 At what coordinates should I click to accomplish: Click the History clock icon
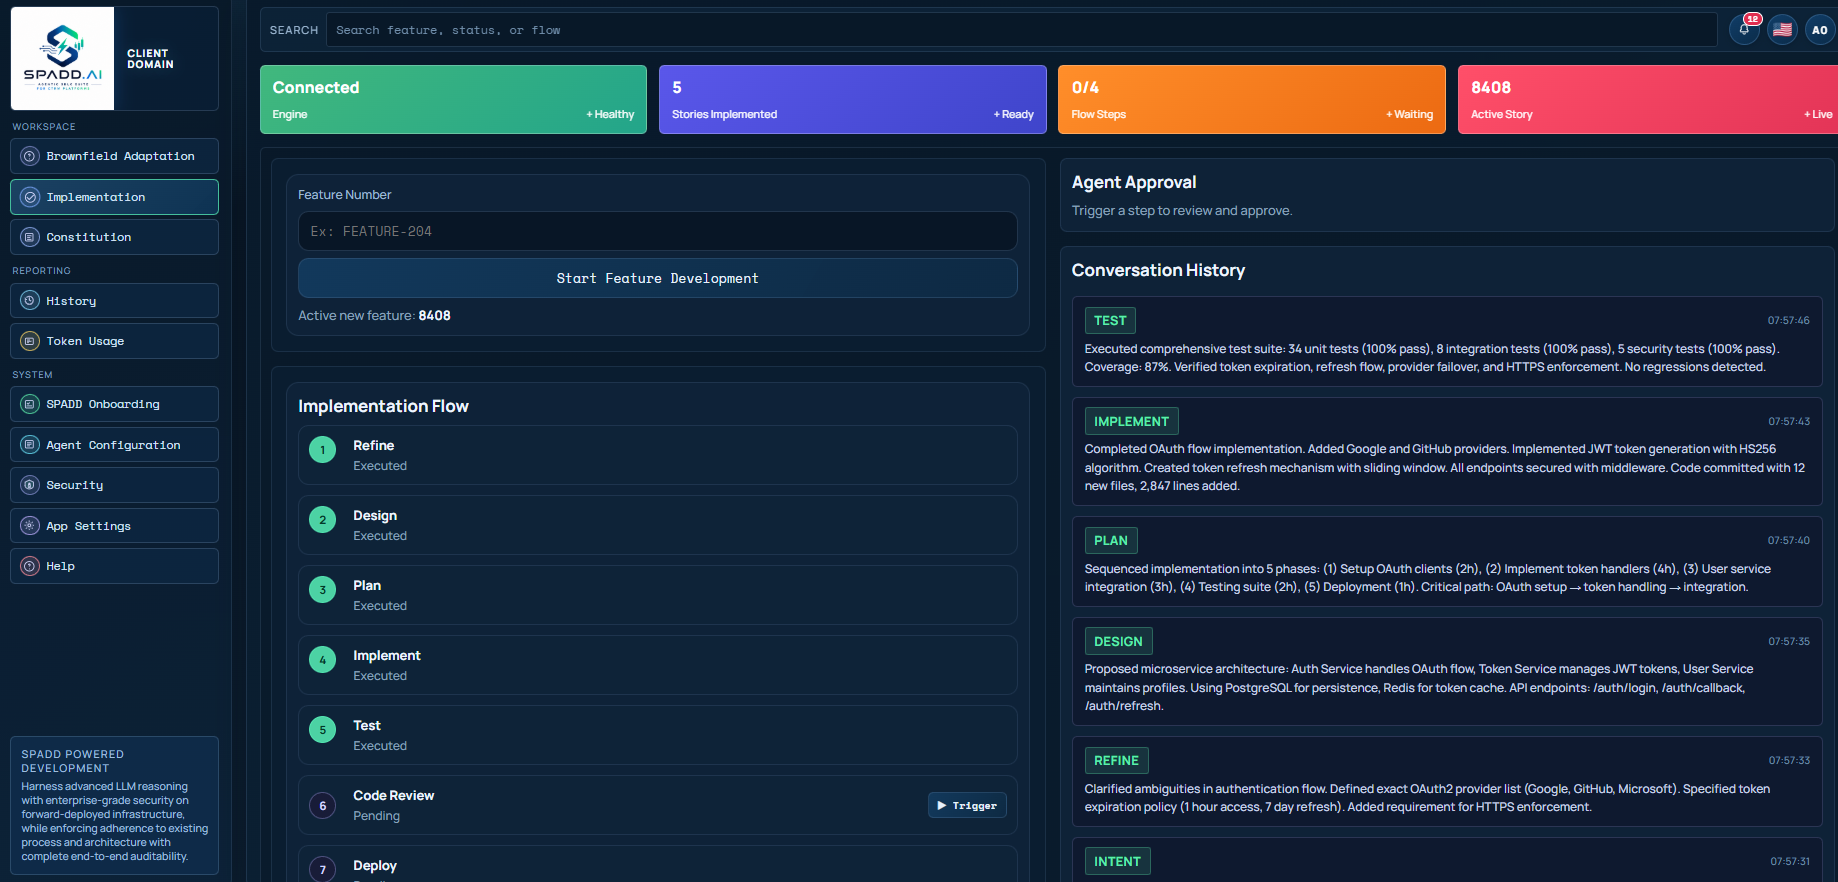point(30,301)
